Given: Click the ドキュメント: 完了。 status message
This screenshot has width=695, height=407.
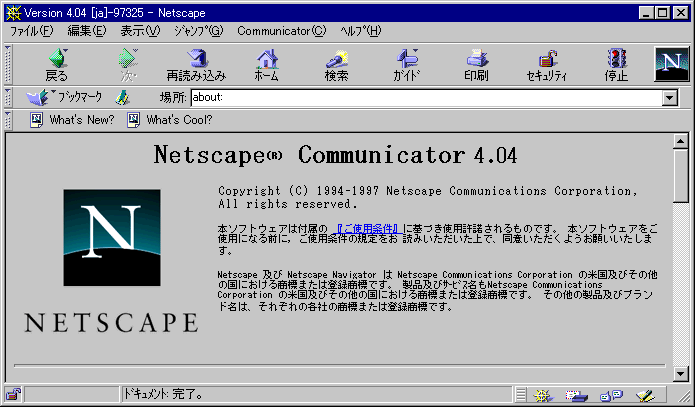Looking at the screenshot, I should click(163, 394).
